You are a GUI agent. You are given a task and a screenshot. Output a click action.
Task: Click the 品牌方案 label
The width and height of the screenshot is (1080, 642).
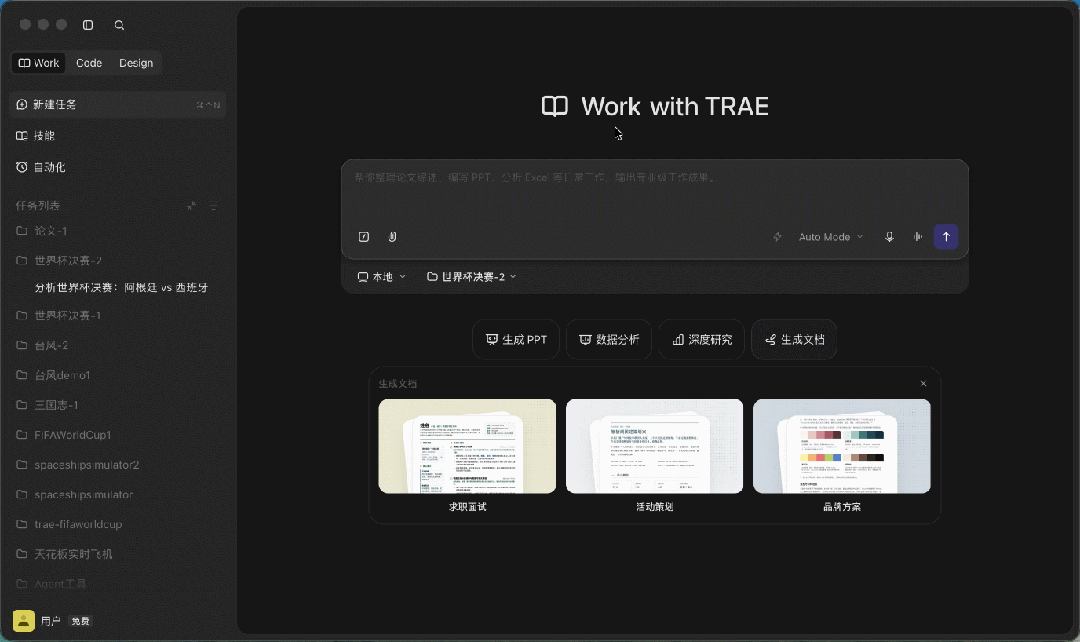[x=842, y=507]
